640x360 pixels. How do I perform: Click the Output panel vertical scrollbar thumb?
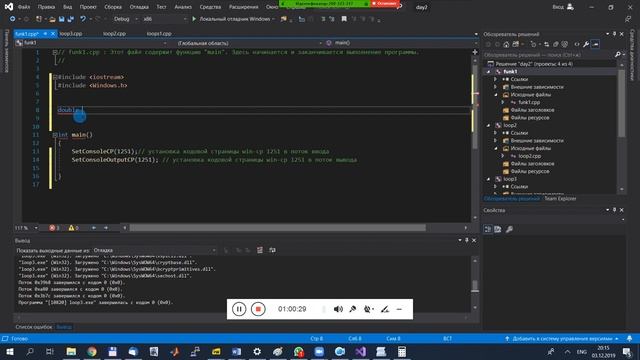(x=475, y=286)
